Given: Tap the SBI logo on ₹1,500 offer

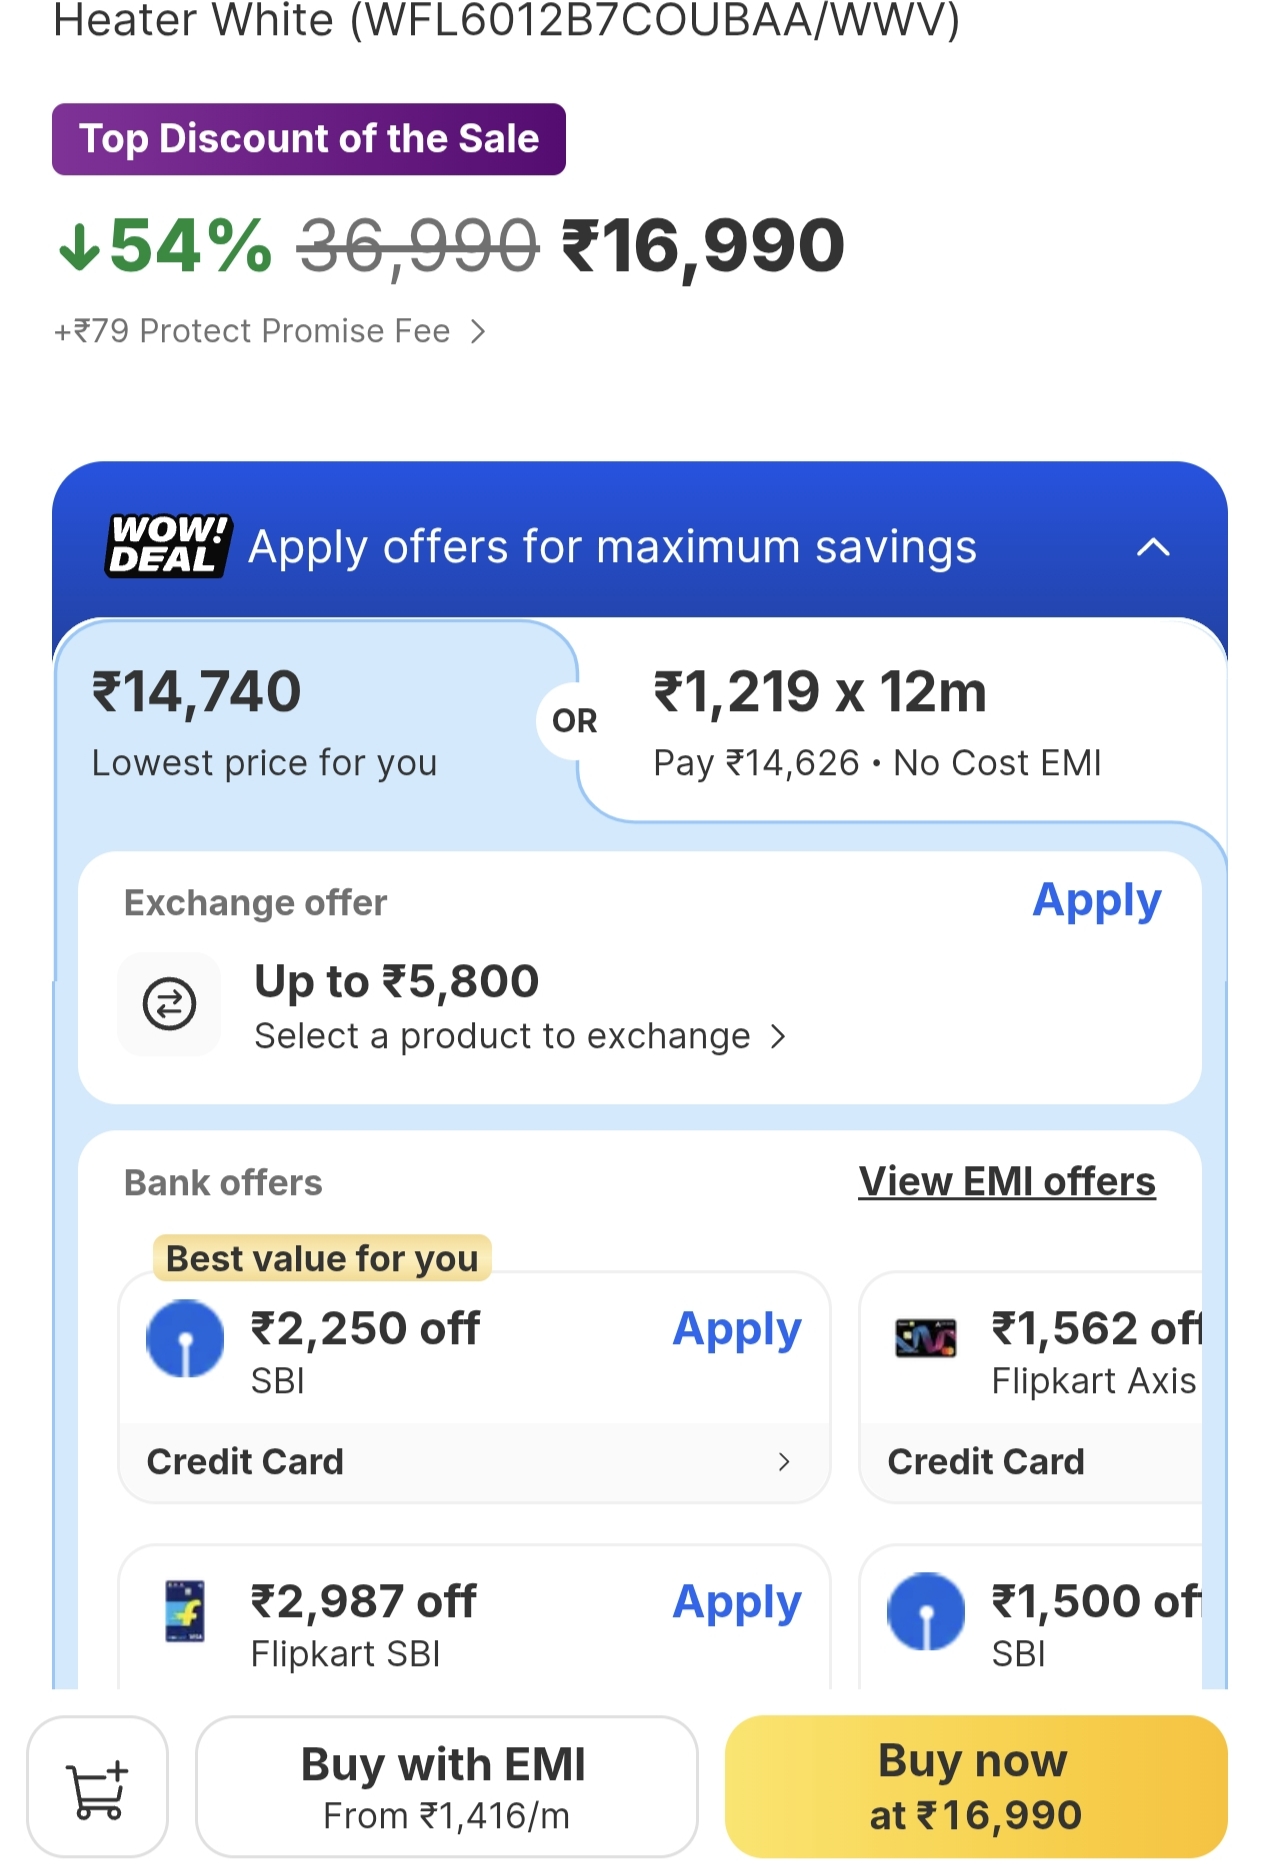Looking at the screenshot, I should coord(925,1610).
